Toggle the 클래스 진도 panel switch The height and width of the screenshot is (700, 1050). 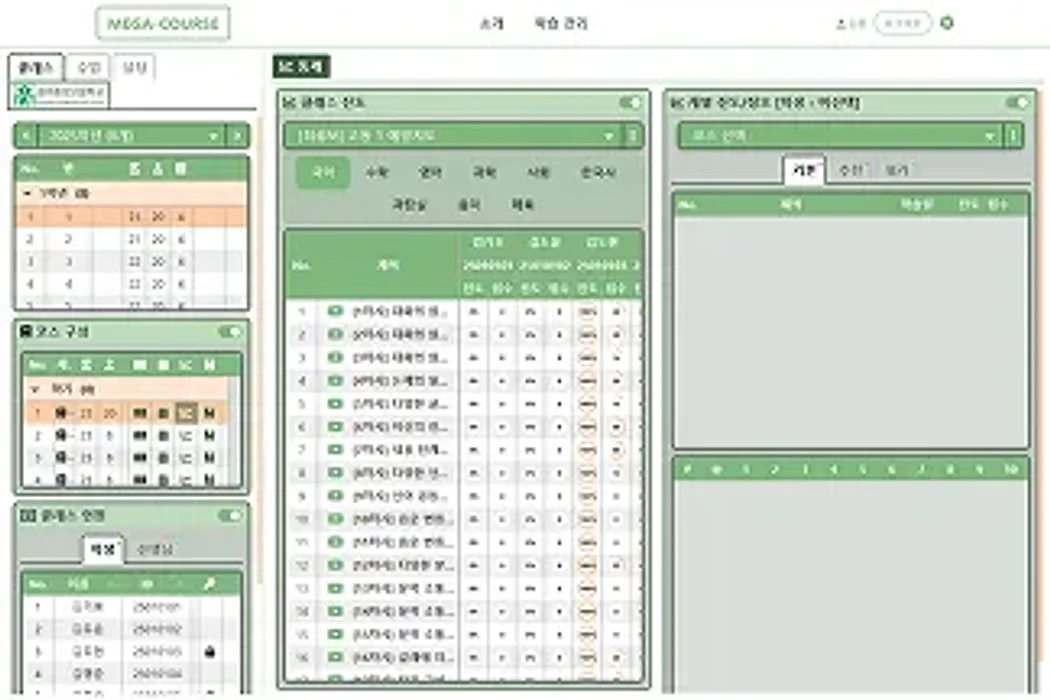click(630, 102)
